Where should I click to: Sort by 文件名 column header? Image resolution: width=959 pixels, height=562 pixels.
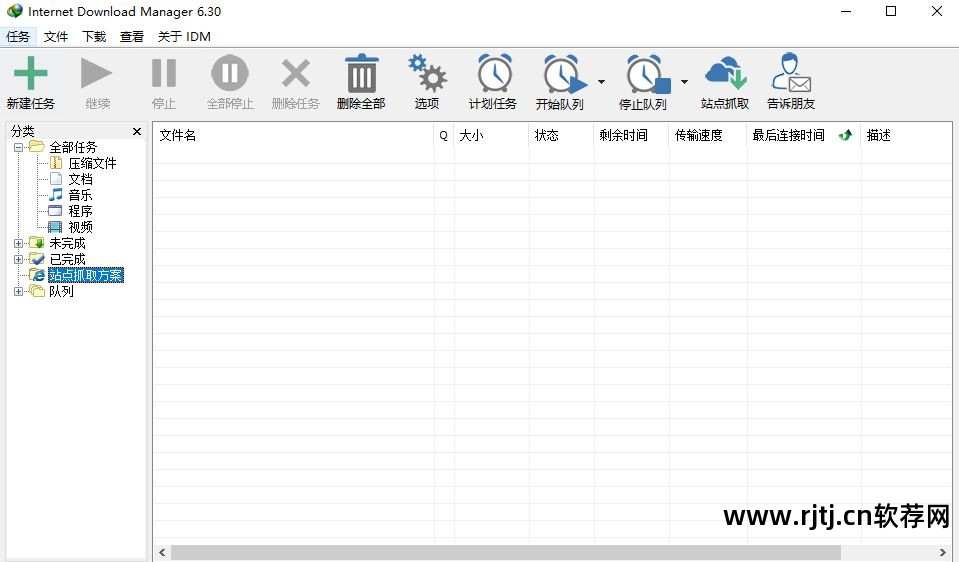293,135
